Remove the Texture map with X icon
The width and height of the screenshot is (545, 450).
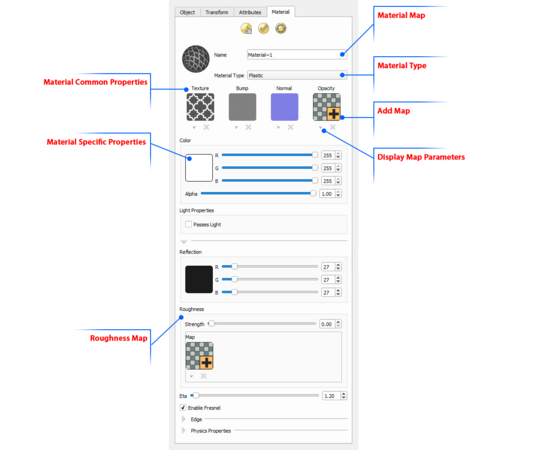pos(206,127)
